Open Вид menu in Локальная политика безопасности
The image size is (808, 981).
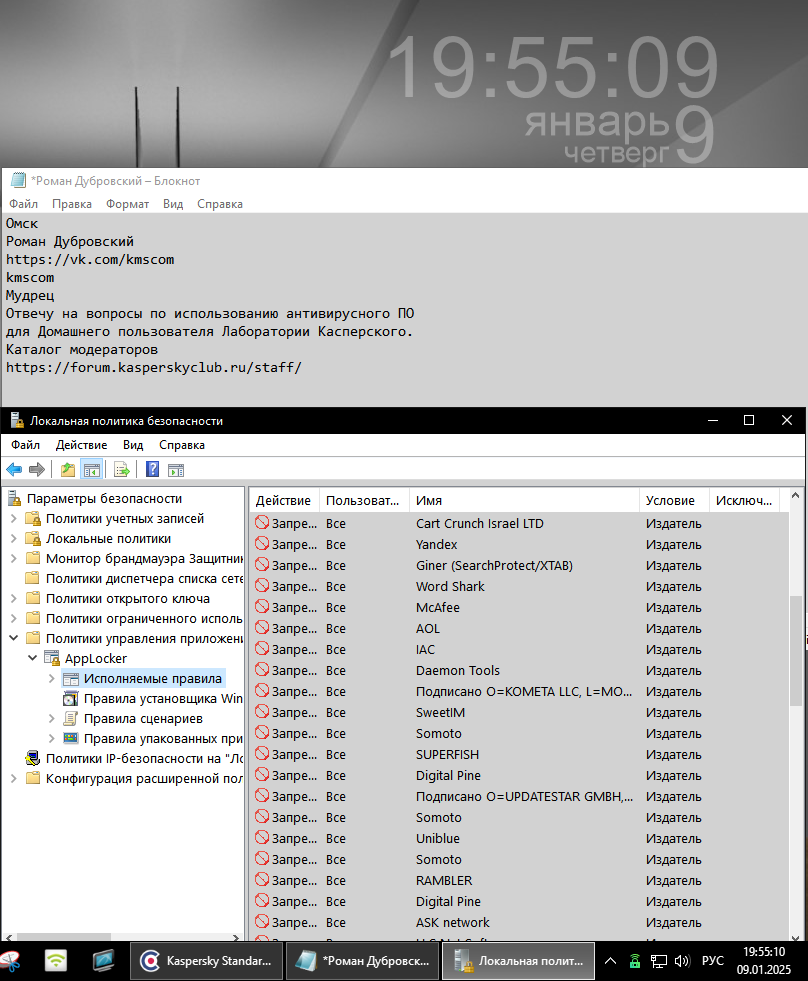click(133, 445)
